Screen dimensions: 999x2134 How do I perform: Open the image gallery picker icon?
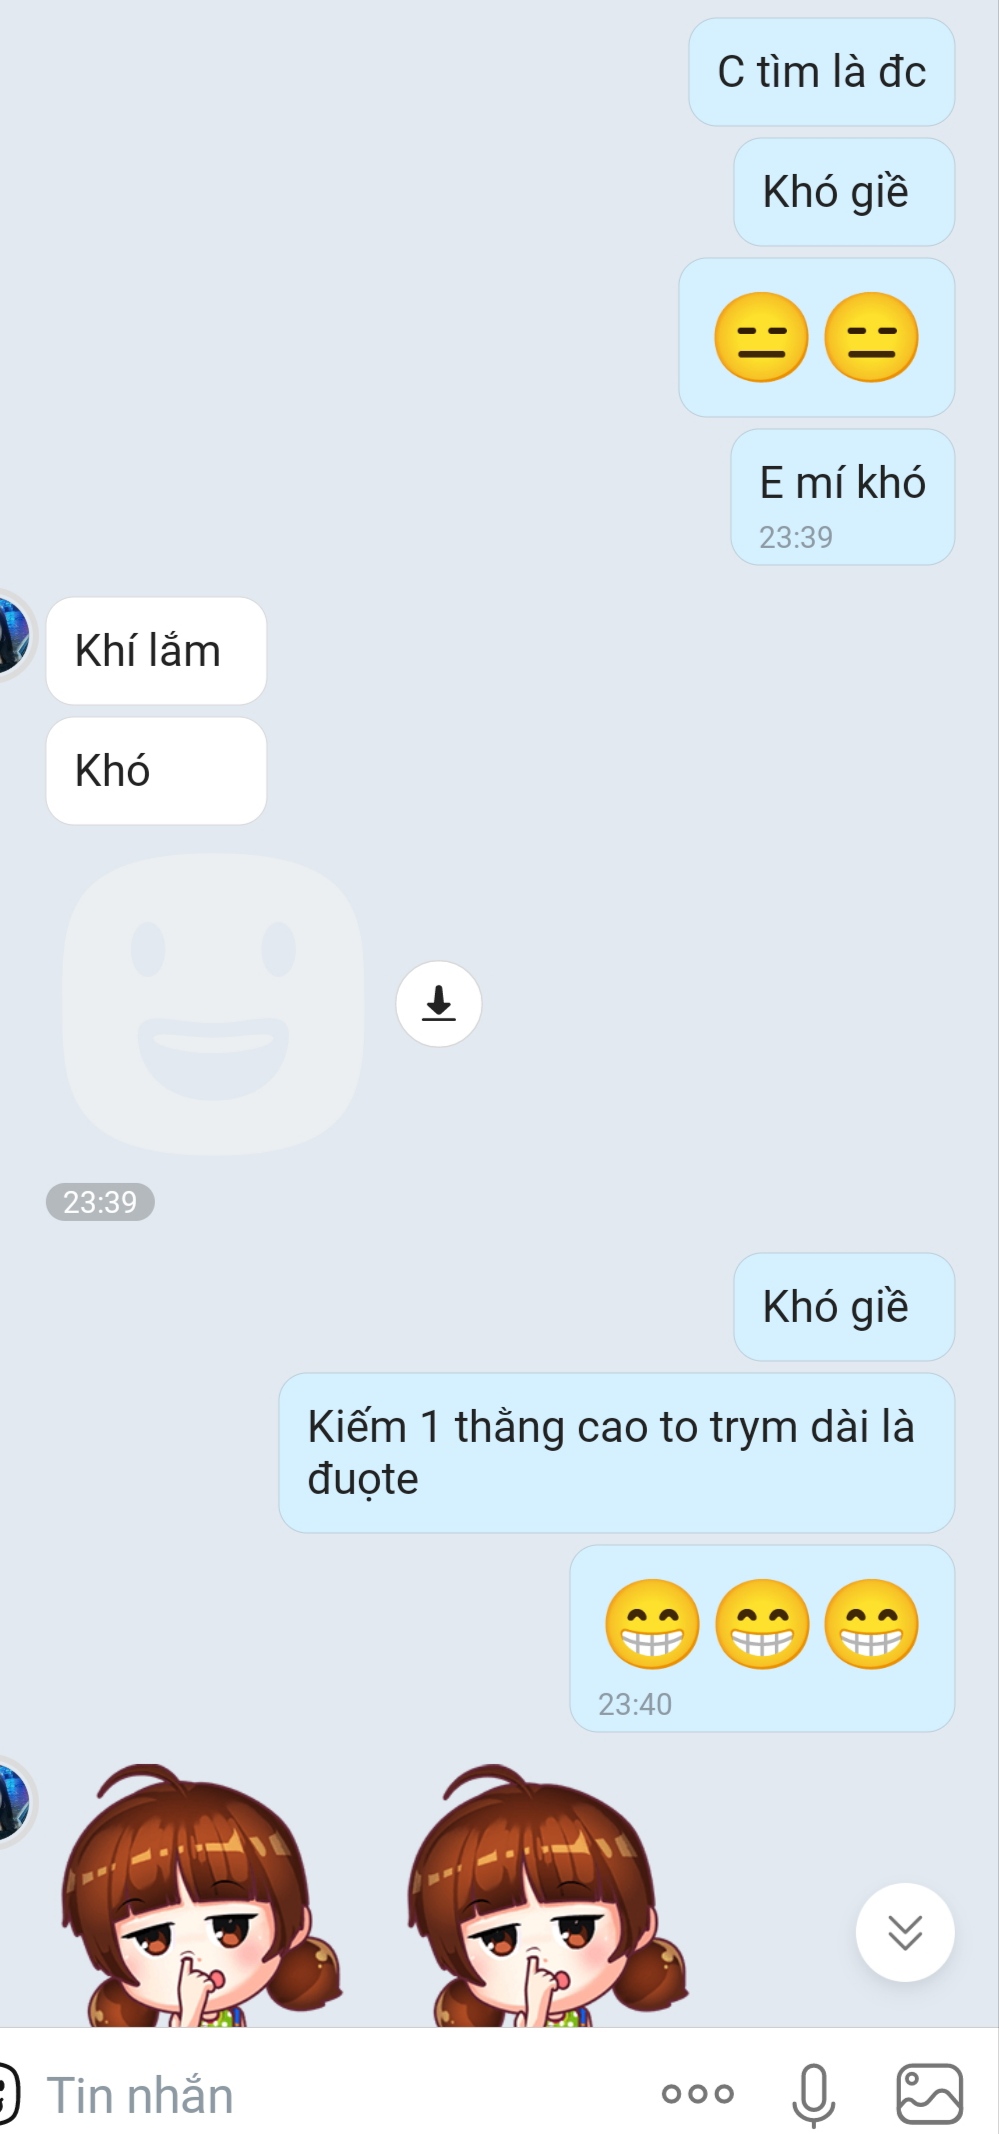click(930, 2093)
